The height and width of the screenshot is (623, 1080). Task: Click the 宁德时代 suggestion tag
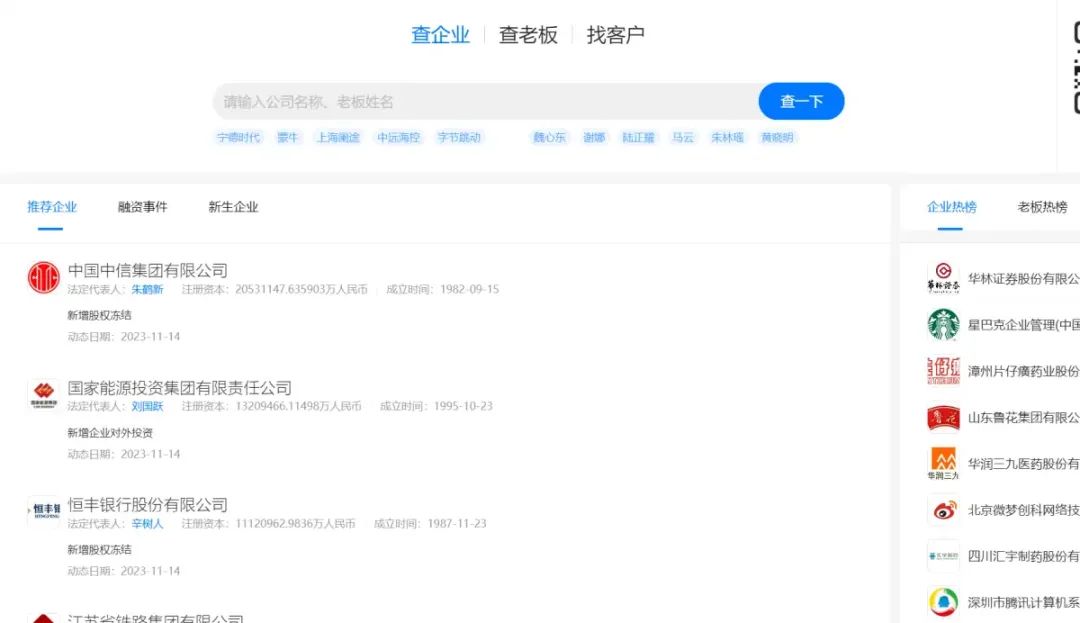(x=239, y=138)
